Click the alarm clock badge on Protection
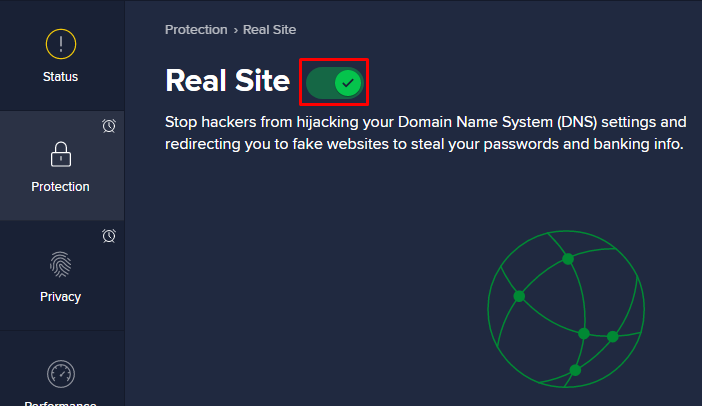The width and height of the screenshot is (702, 406). click(x=109, y=126)
